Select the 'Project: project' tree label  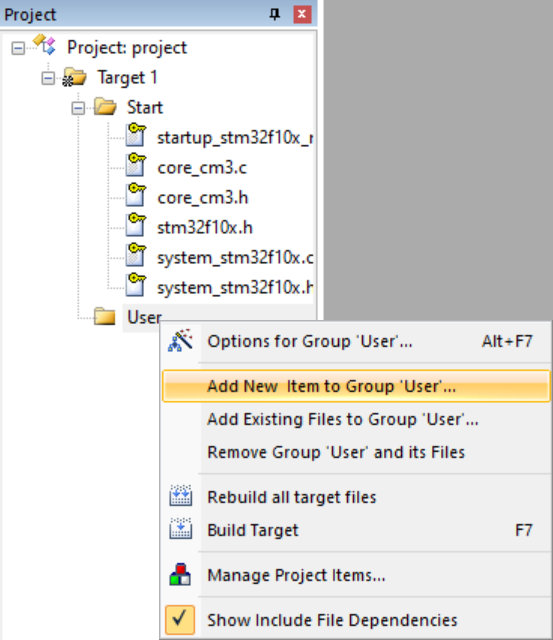(x=127, y=48)
